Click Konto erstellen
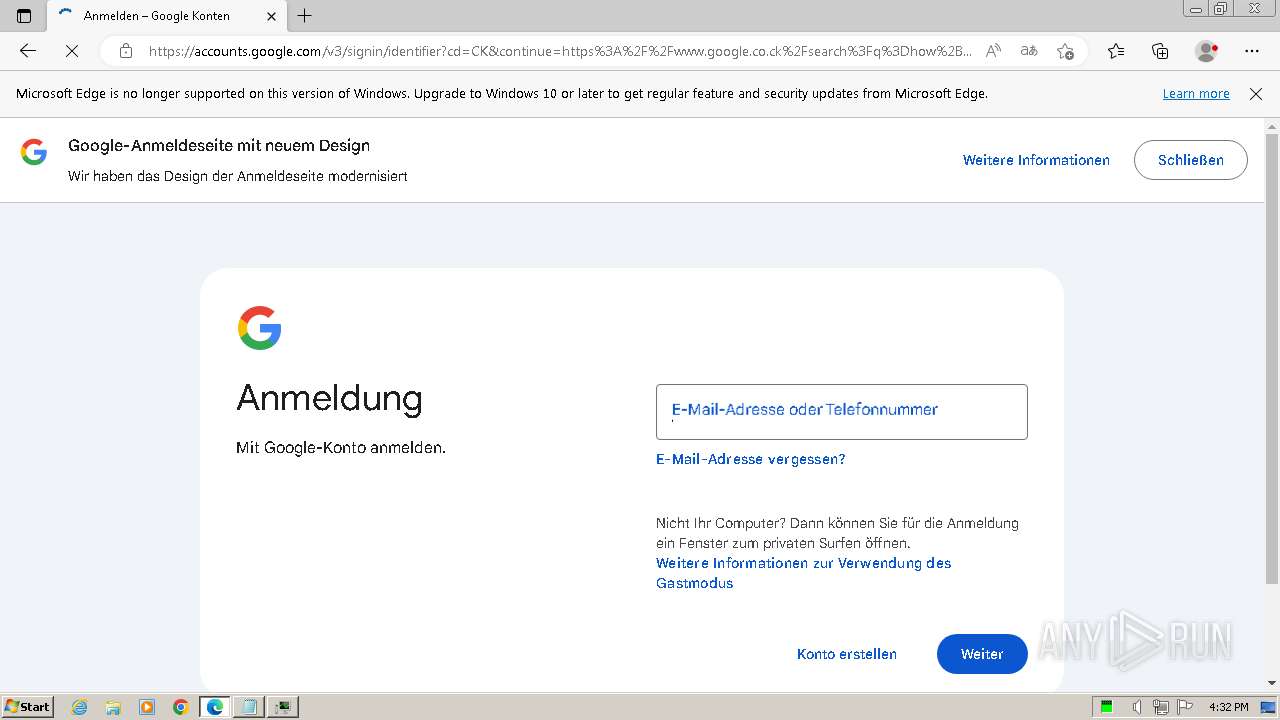1280x720 pixels. (847, 654)
